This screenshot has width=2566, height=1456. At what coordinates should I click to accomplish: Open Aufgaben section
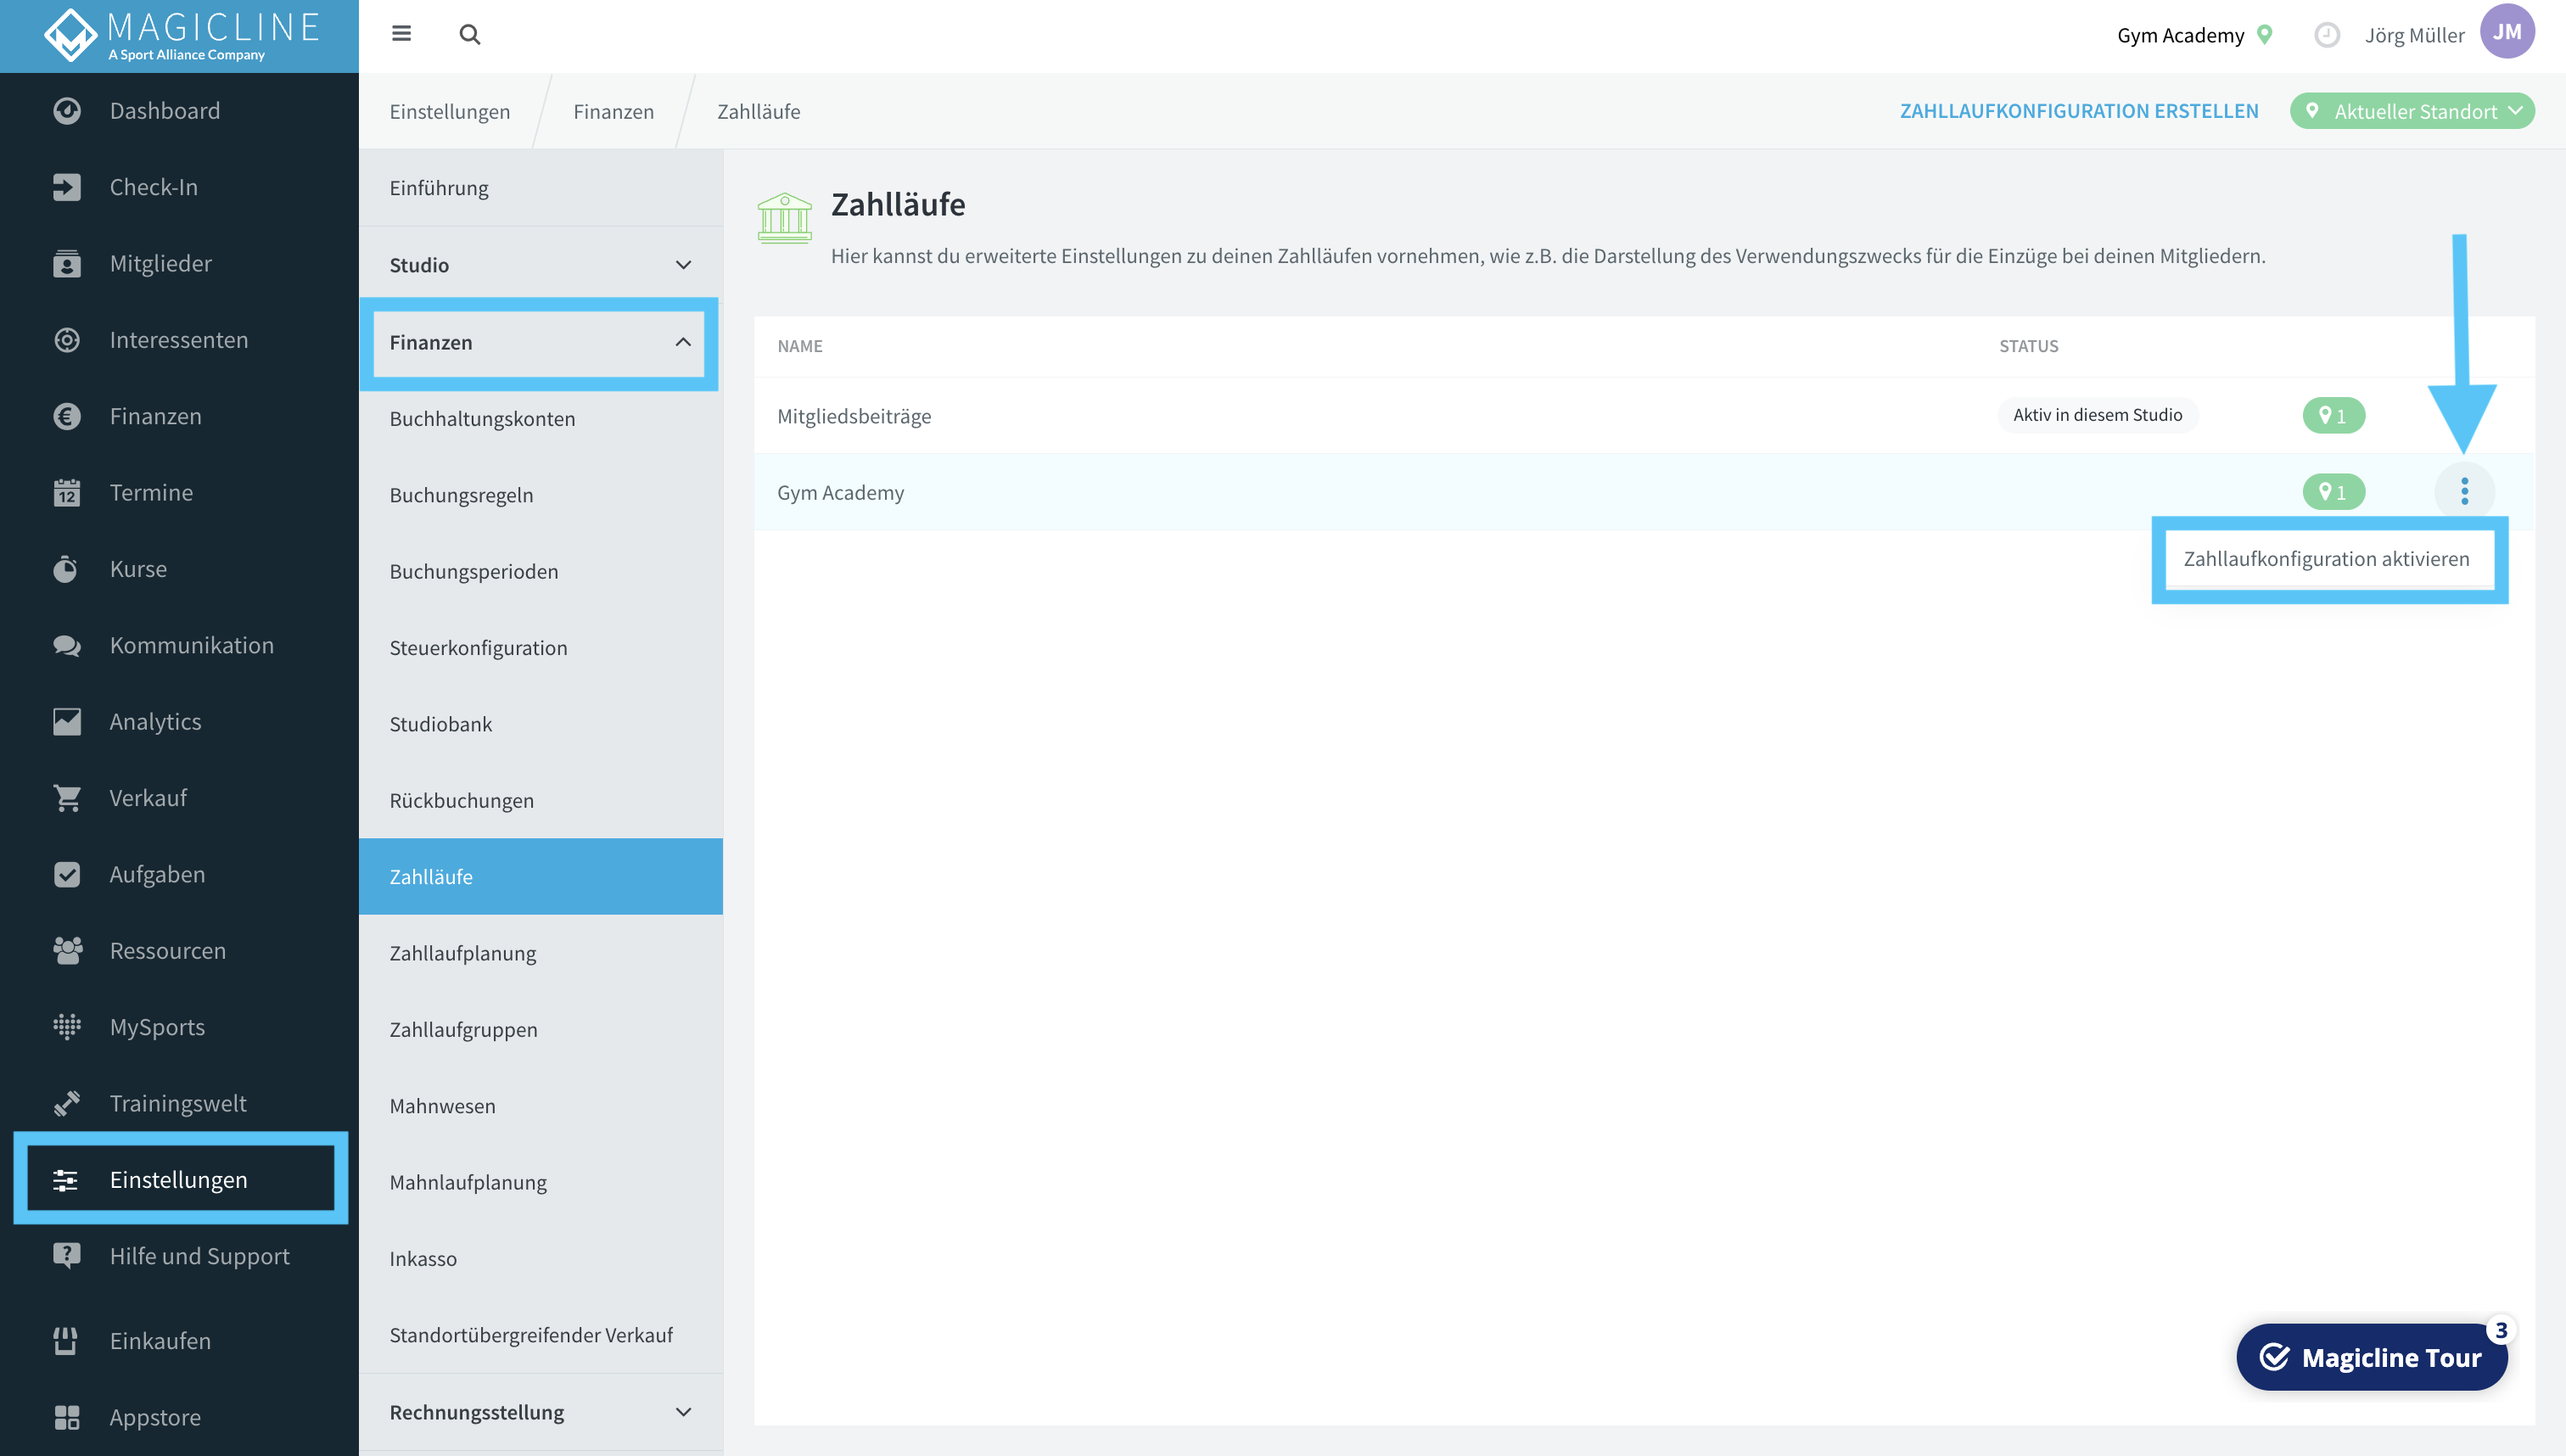click(x=180, y=874)
